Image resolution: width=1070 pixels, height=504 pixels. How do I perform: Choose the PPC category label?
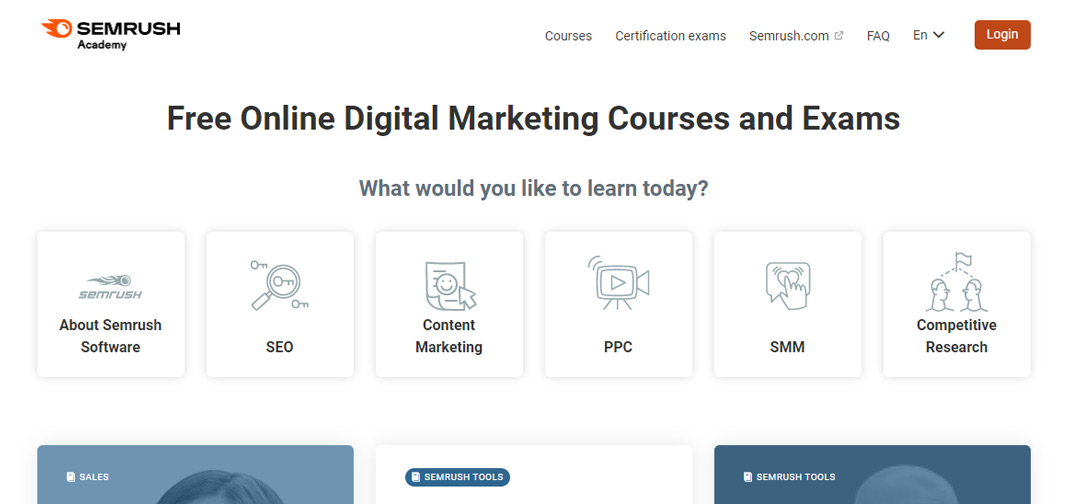tap(618, 346)
